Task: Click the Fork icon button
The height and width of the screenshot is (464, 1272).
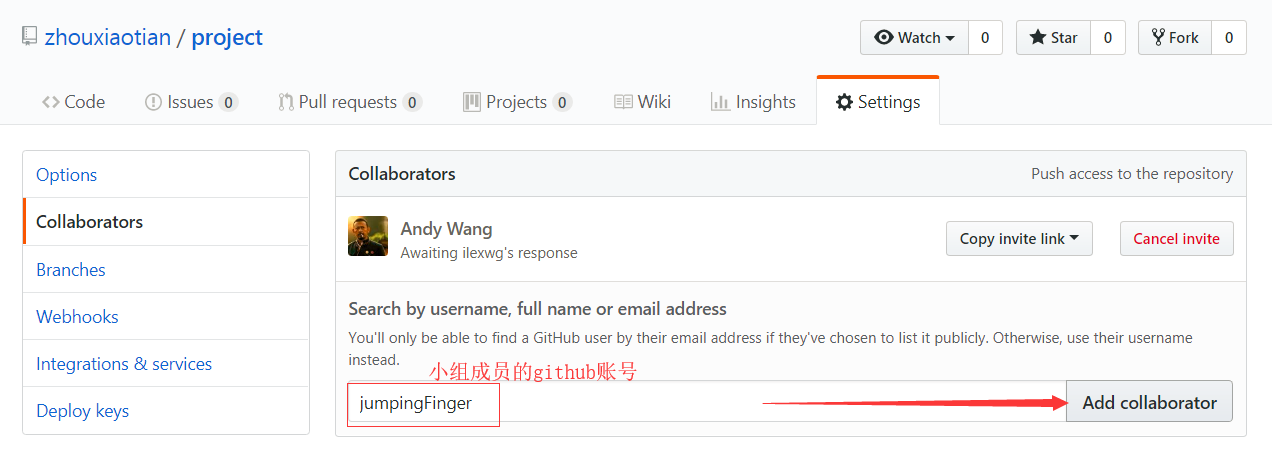Action: click(x=1175, y=38)
